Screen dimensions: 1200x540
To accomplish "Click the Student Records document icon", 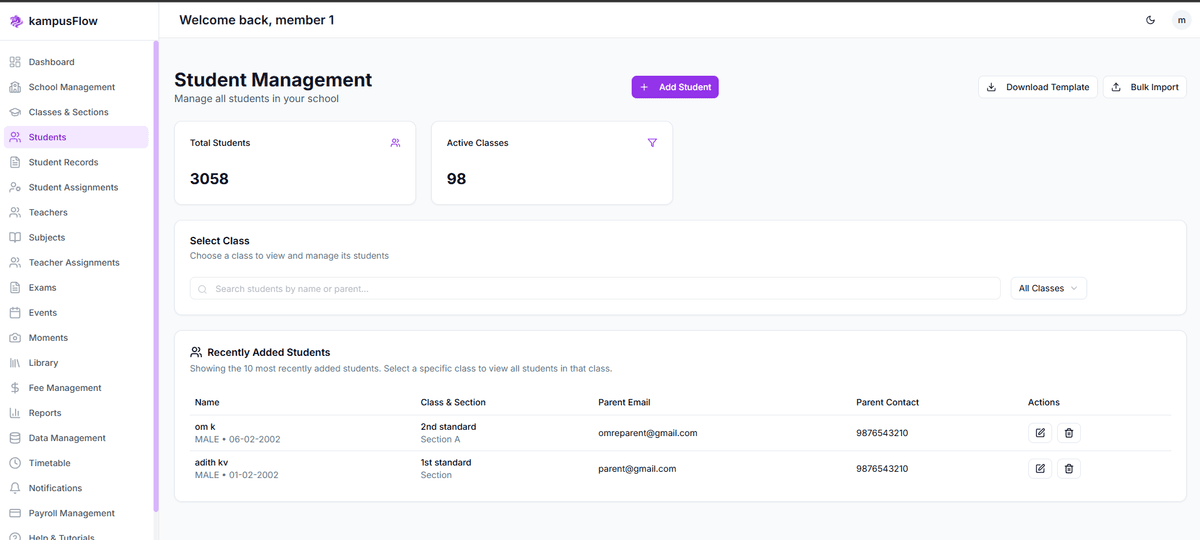I will point(15,162).
